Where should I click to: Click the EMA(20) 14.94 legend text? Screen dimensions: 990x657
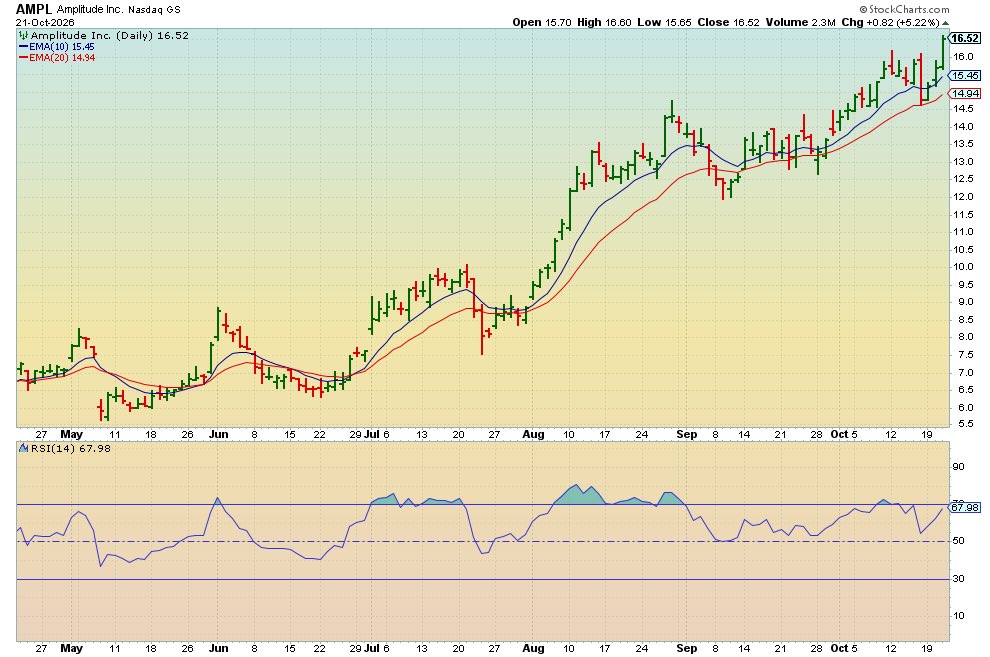62,57
